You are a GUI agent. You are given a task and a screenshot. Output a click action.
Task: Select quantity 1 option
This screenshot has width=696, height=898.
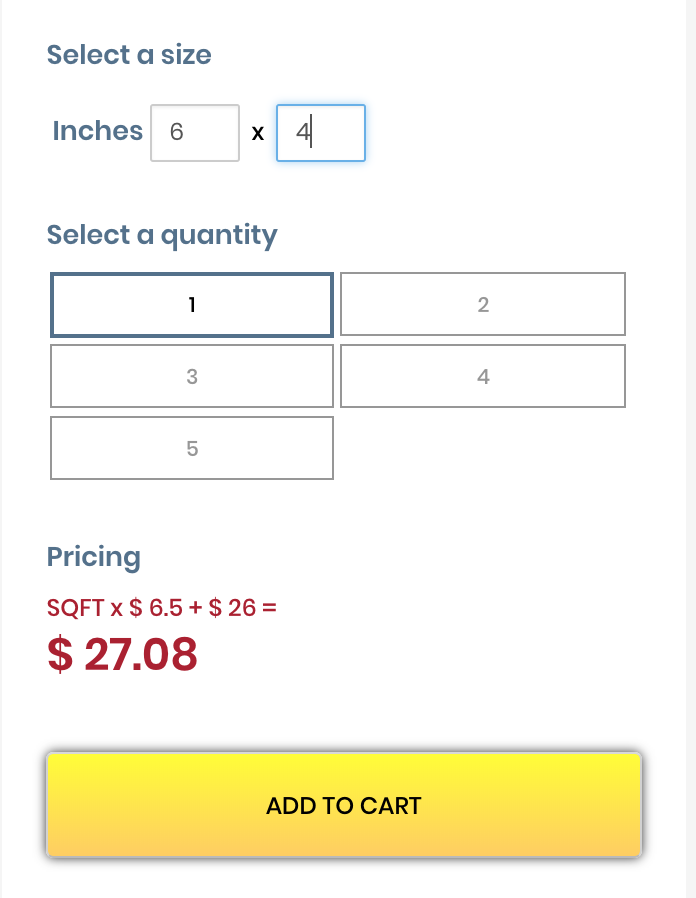tap(191, 305)
